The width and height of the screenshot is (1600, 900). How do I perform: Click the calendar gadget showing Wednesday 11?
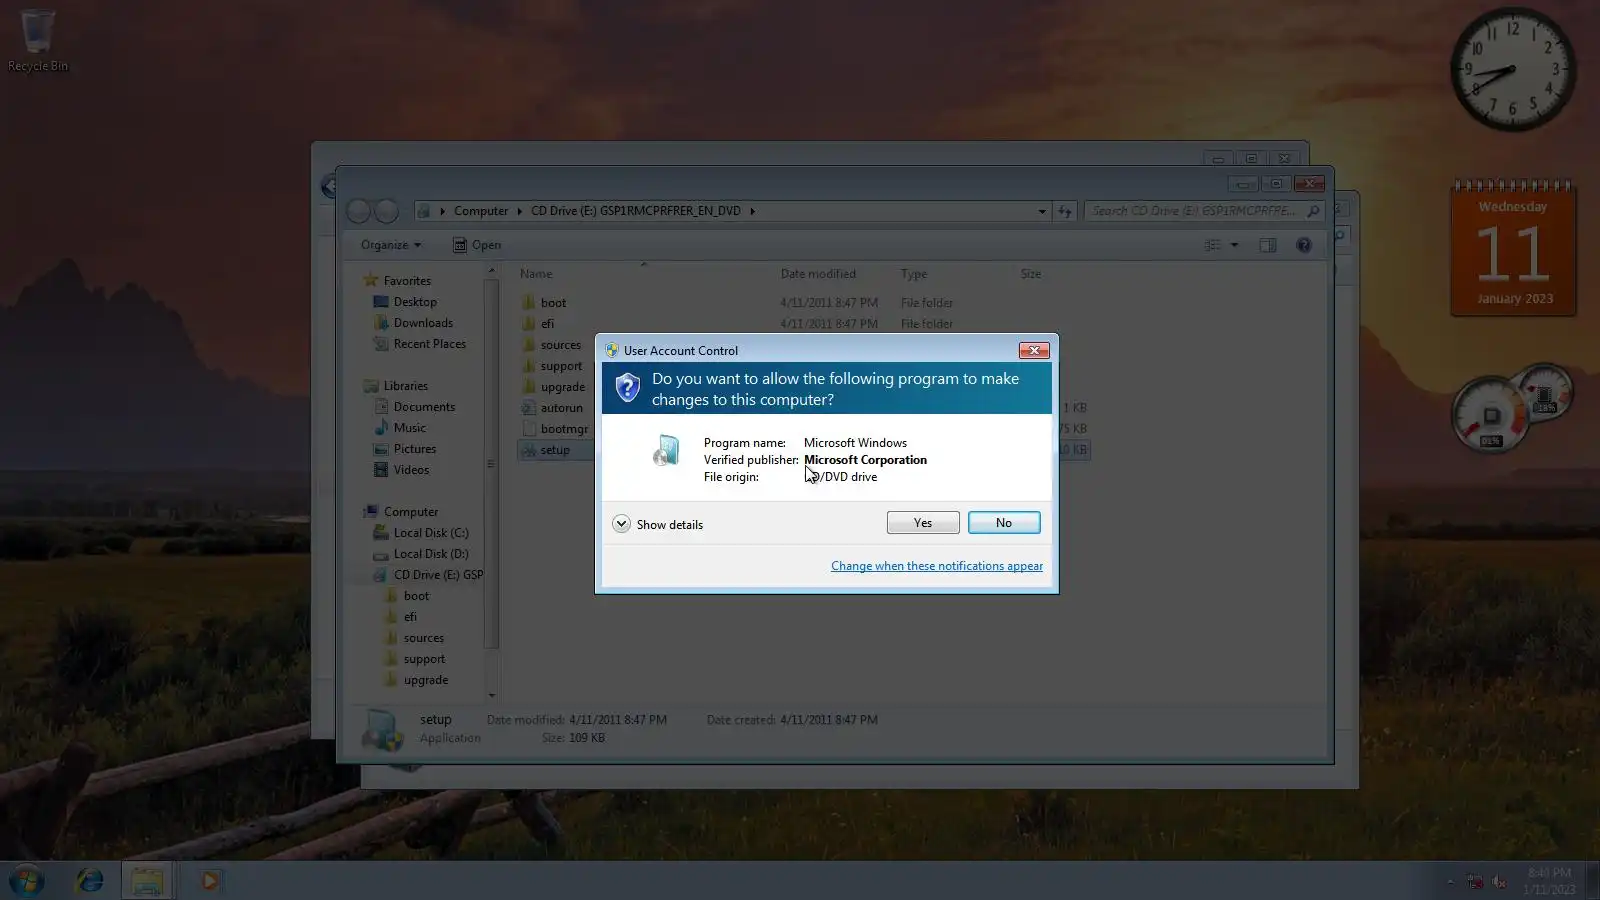pos(1513,248)
